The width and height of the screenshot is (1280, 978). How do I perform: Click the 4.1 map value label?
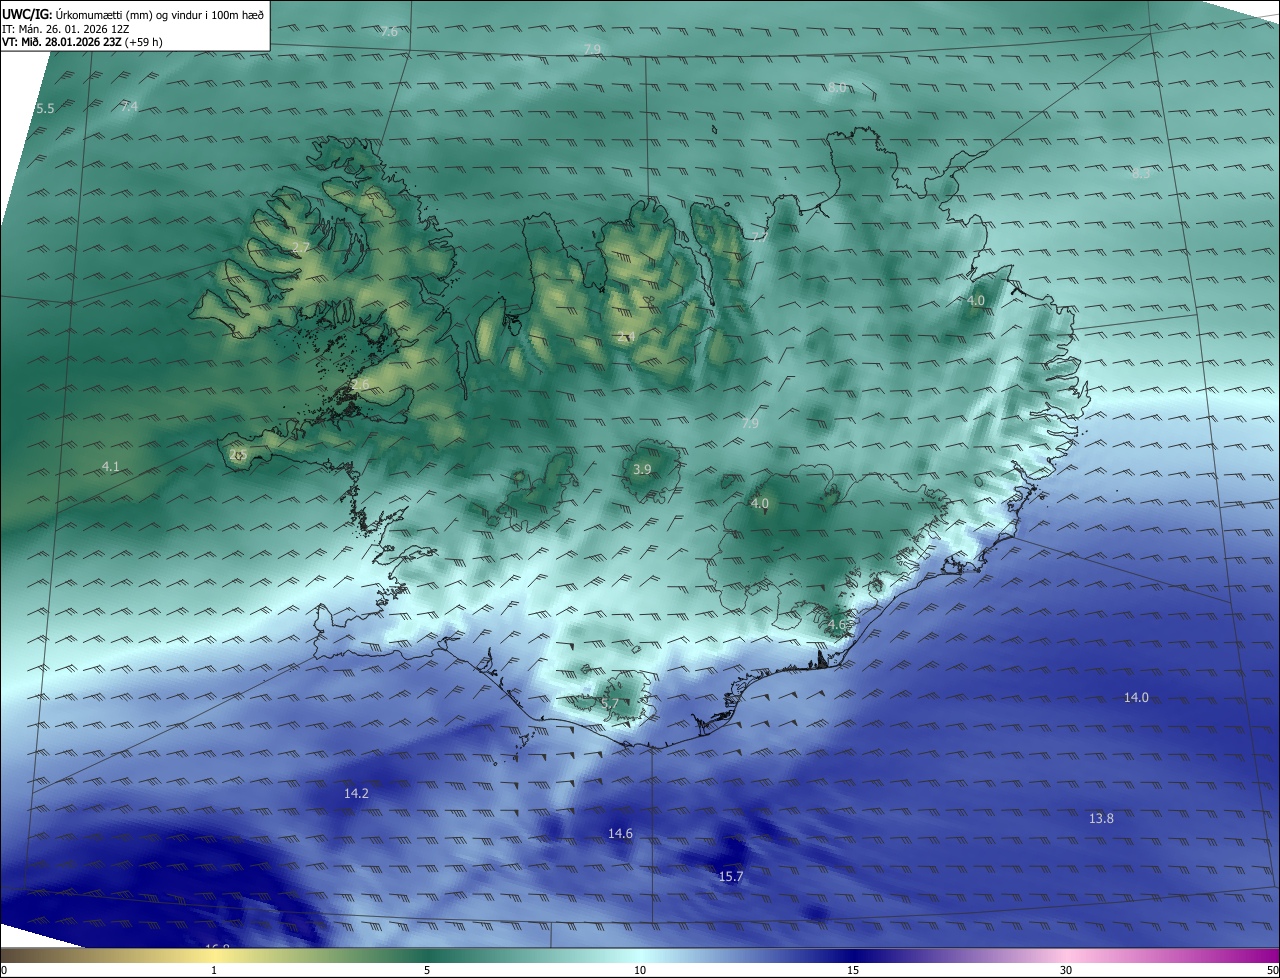click(x=111, y=466)
